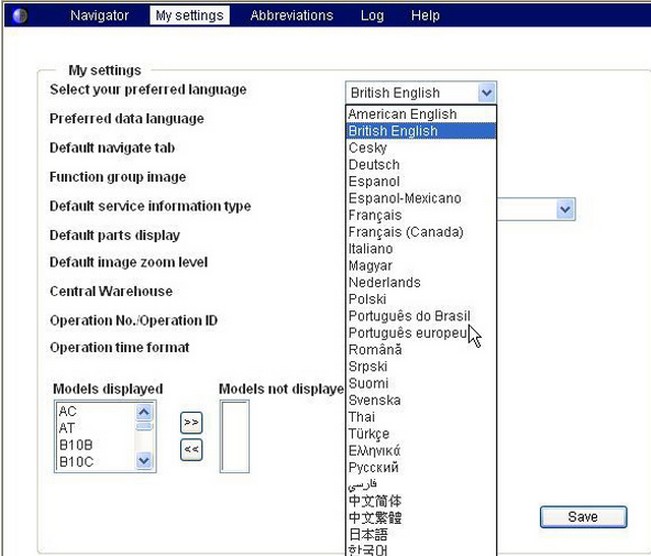Viewport: 651px width, 556px height.
Task: Select Espanol-Mexicano language option
Action: [x=421, y=198]
